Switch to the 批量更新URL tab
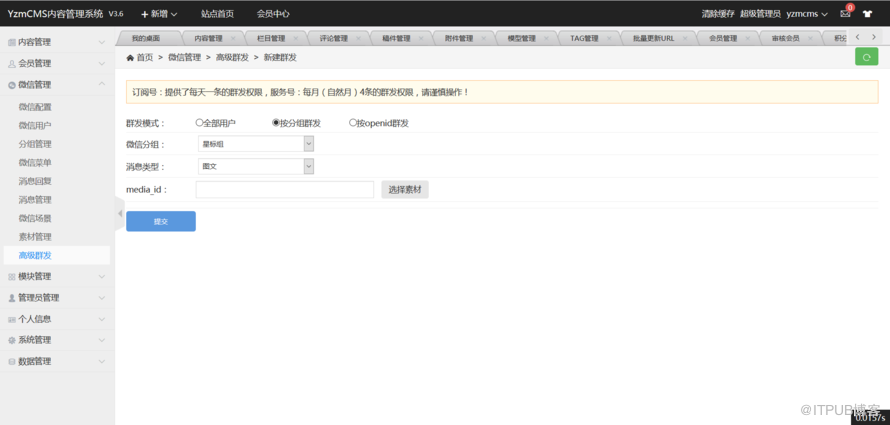The height and width of the screenshot is (425, 890). [654, 39]
